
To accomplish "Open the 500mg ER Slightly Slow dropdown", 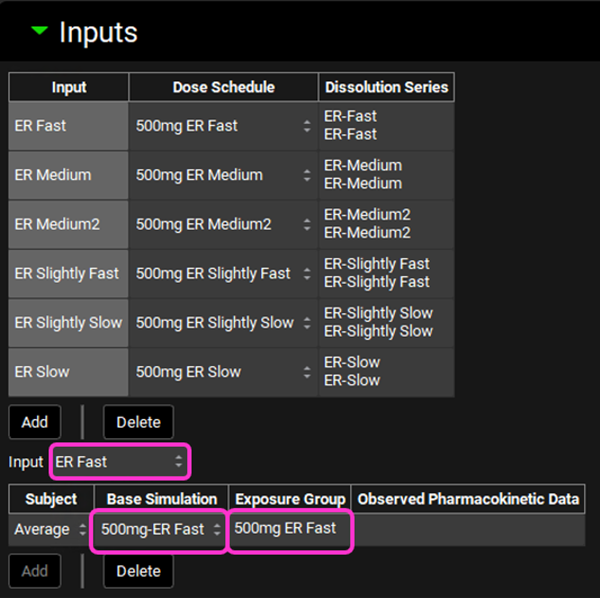I will pos(223,322).
